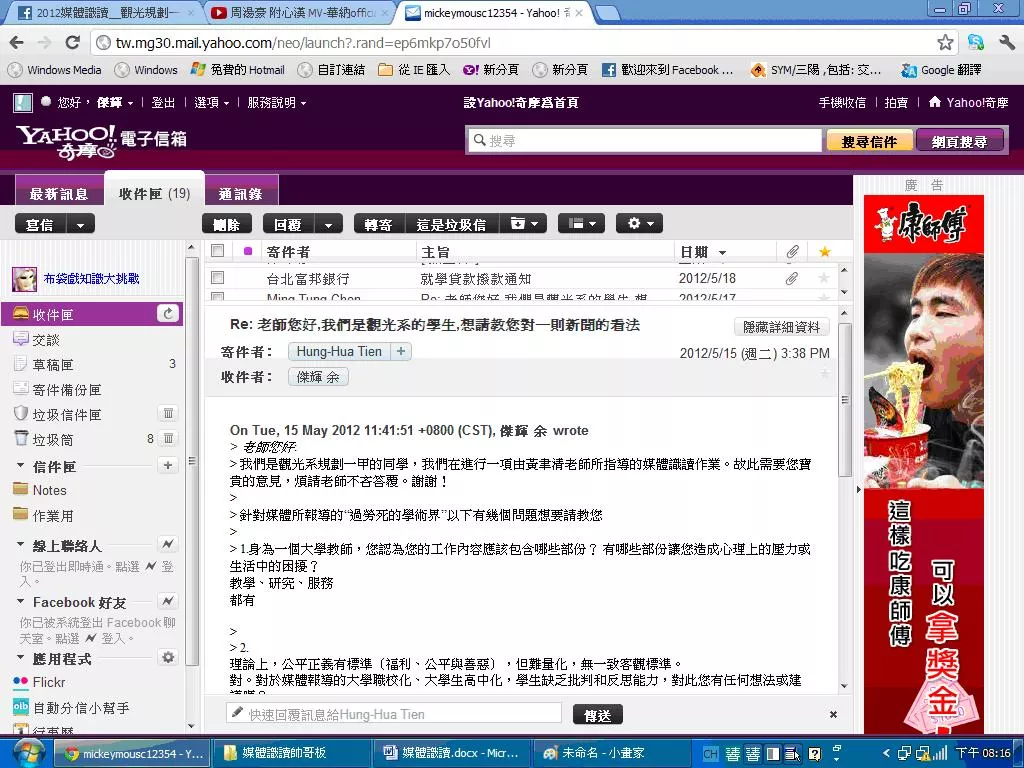This screenshot has width=1024, height=768.
Task: Star the 台北富邦銀行 message
Action: tap(824, 278)
